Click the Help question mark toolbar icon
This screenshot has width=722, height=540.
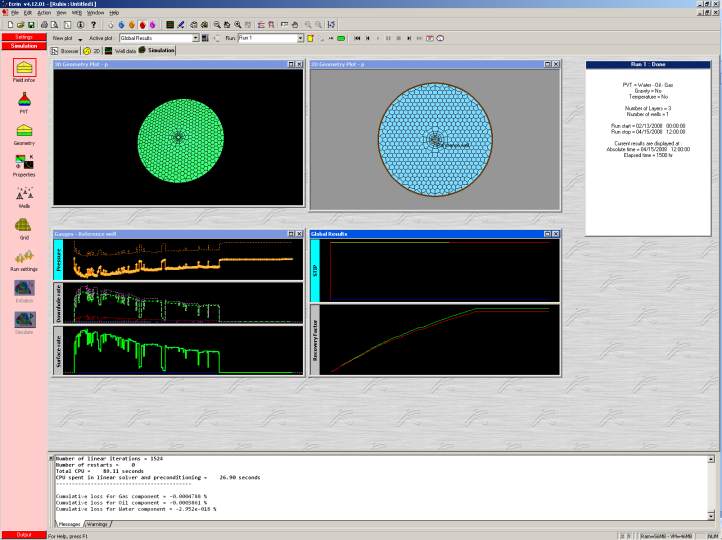(x=94, y=23)
